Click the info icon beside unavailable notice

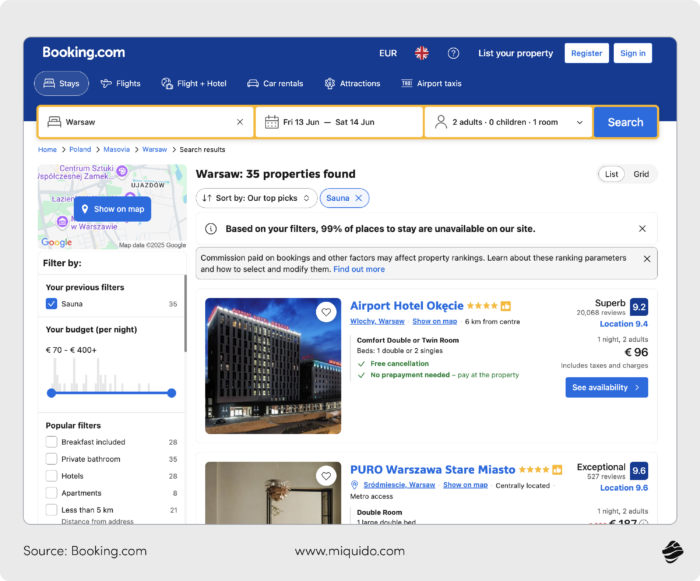[211, 229]
